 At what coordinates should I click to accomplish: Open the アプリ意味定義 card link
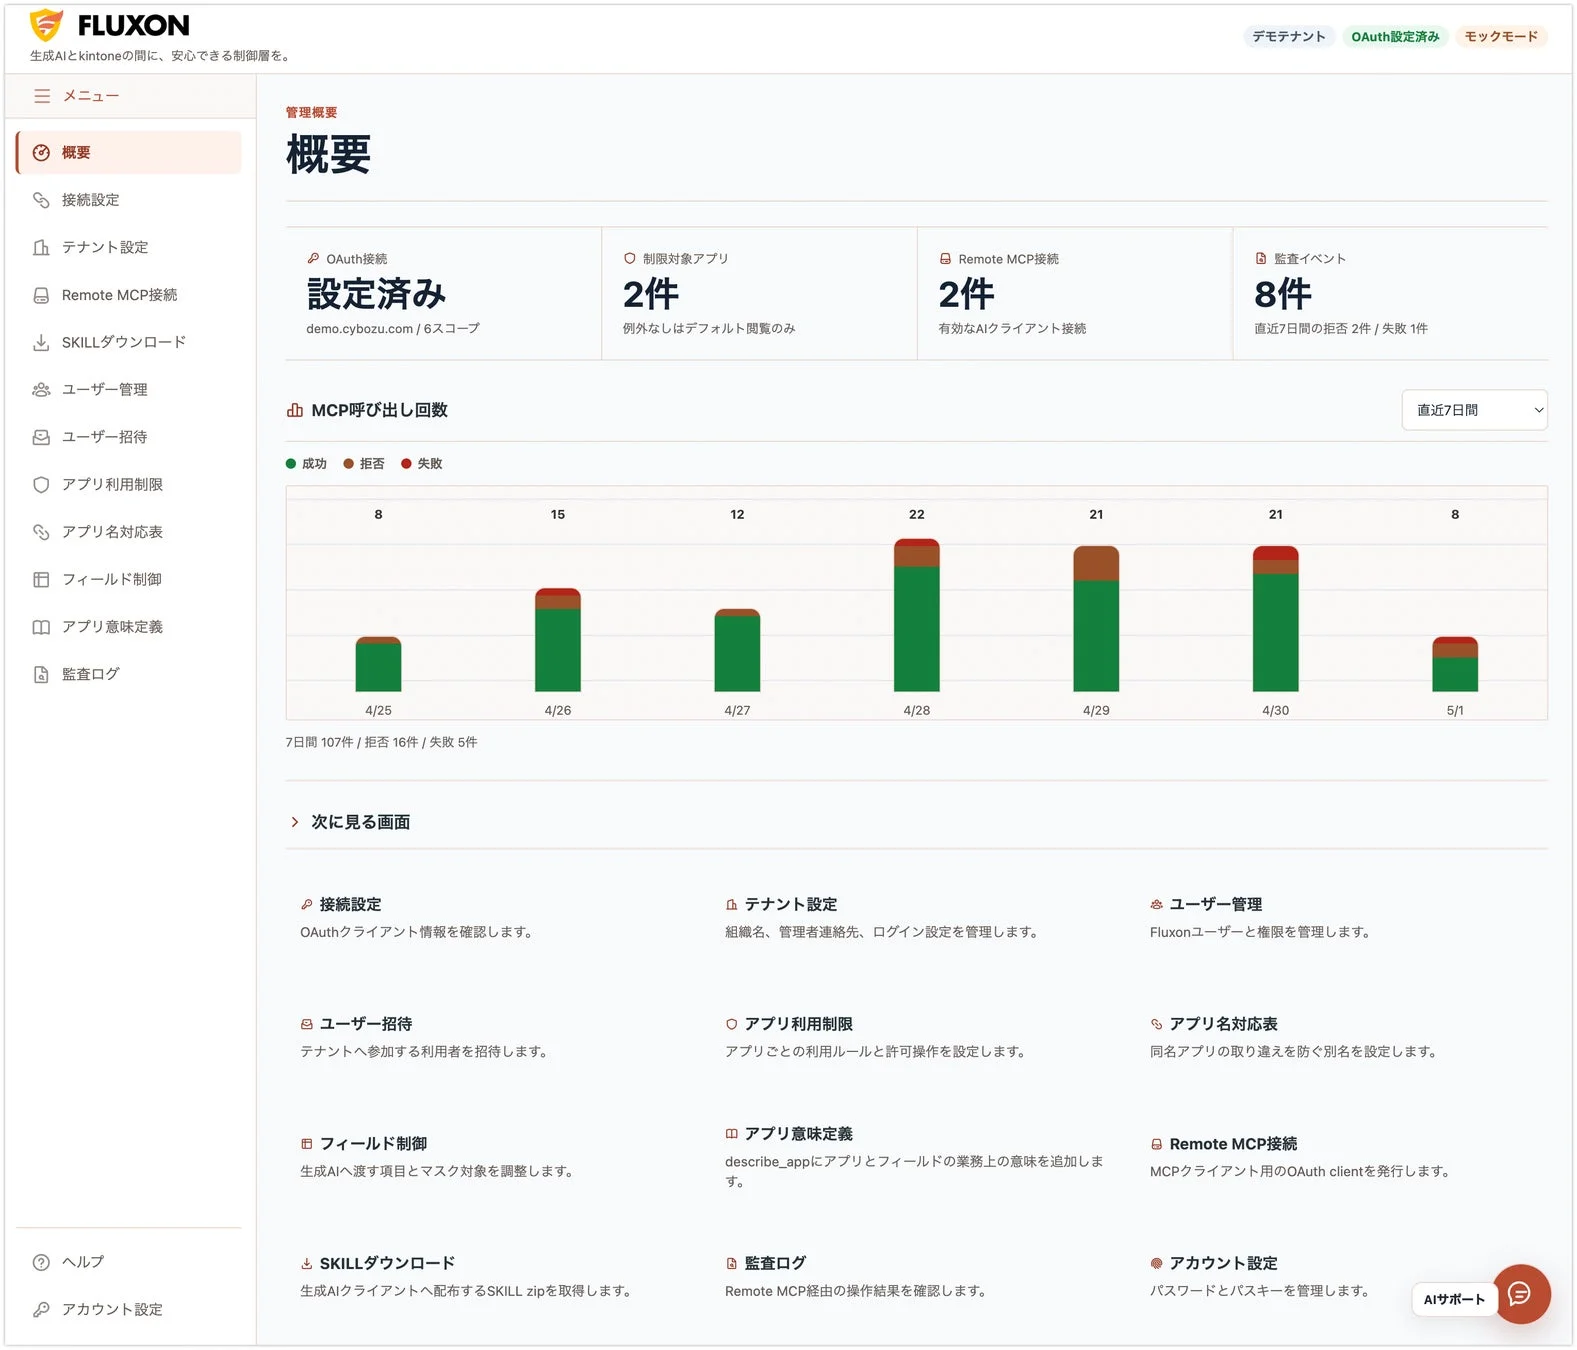[916, 1157]
